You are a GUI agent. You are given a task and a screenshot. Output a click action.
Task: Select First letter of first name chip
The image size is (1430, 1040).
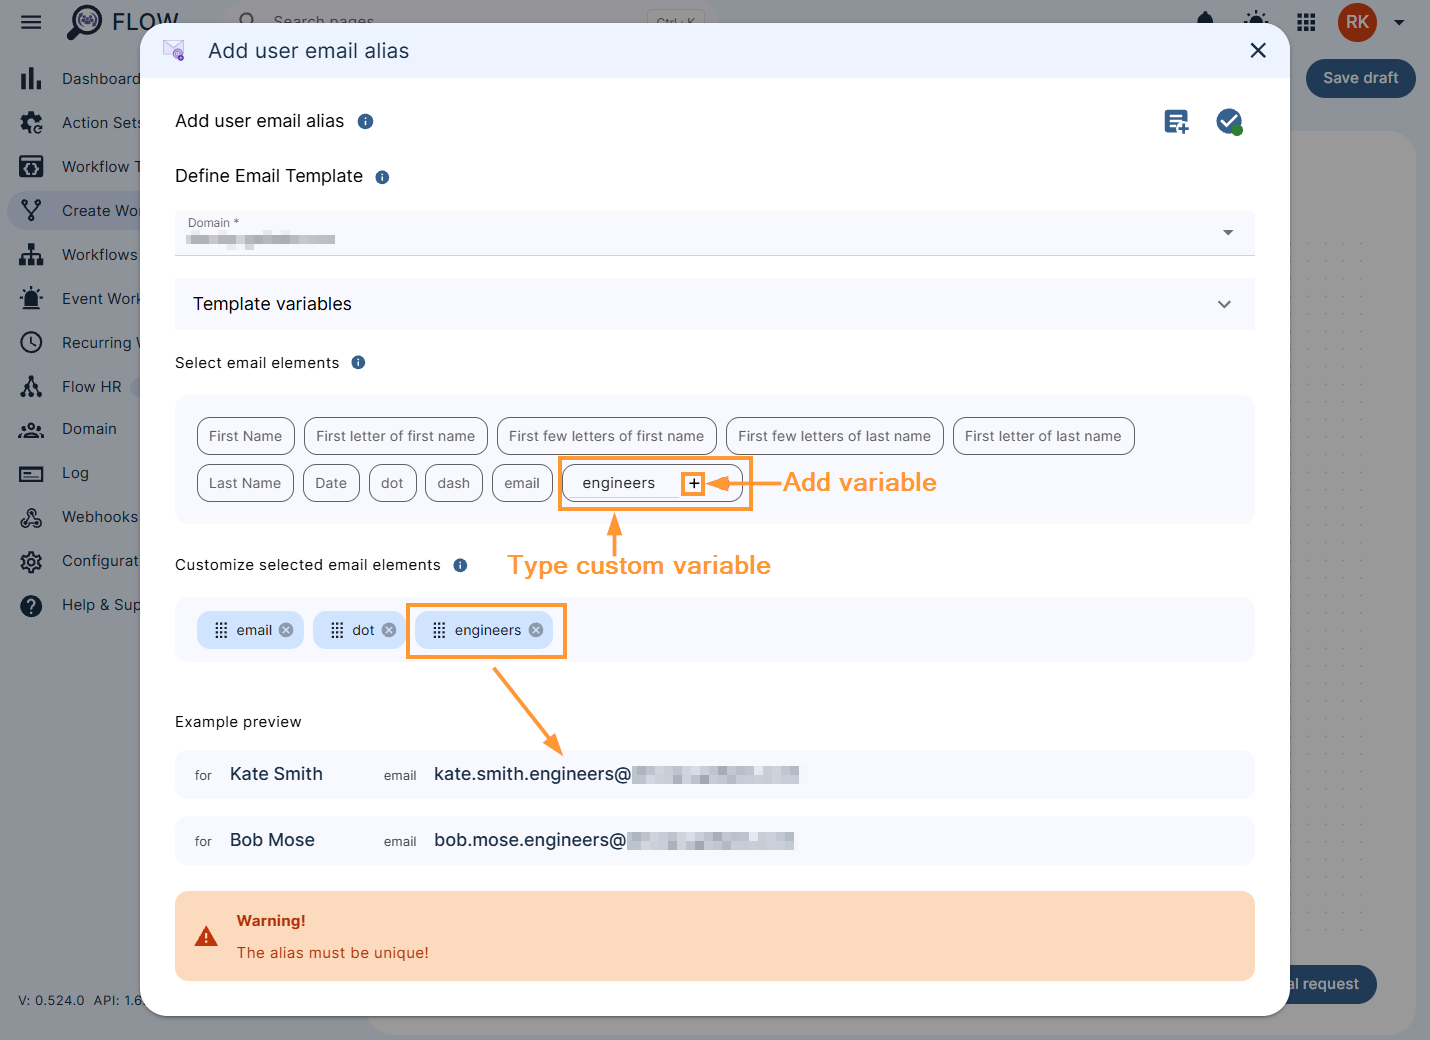(396, 436)
